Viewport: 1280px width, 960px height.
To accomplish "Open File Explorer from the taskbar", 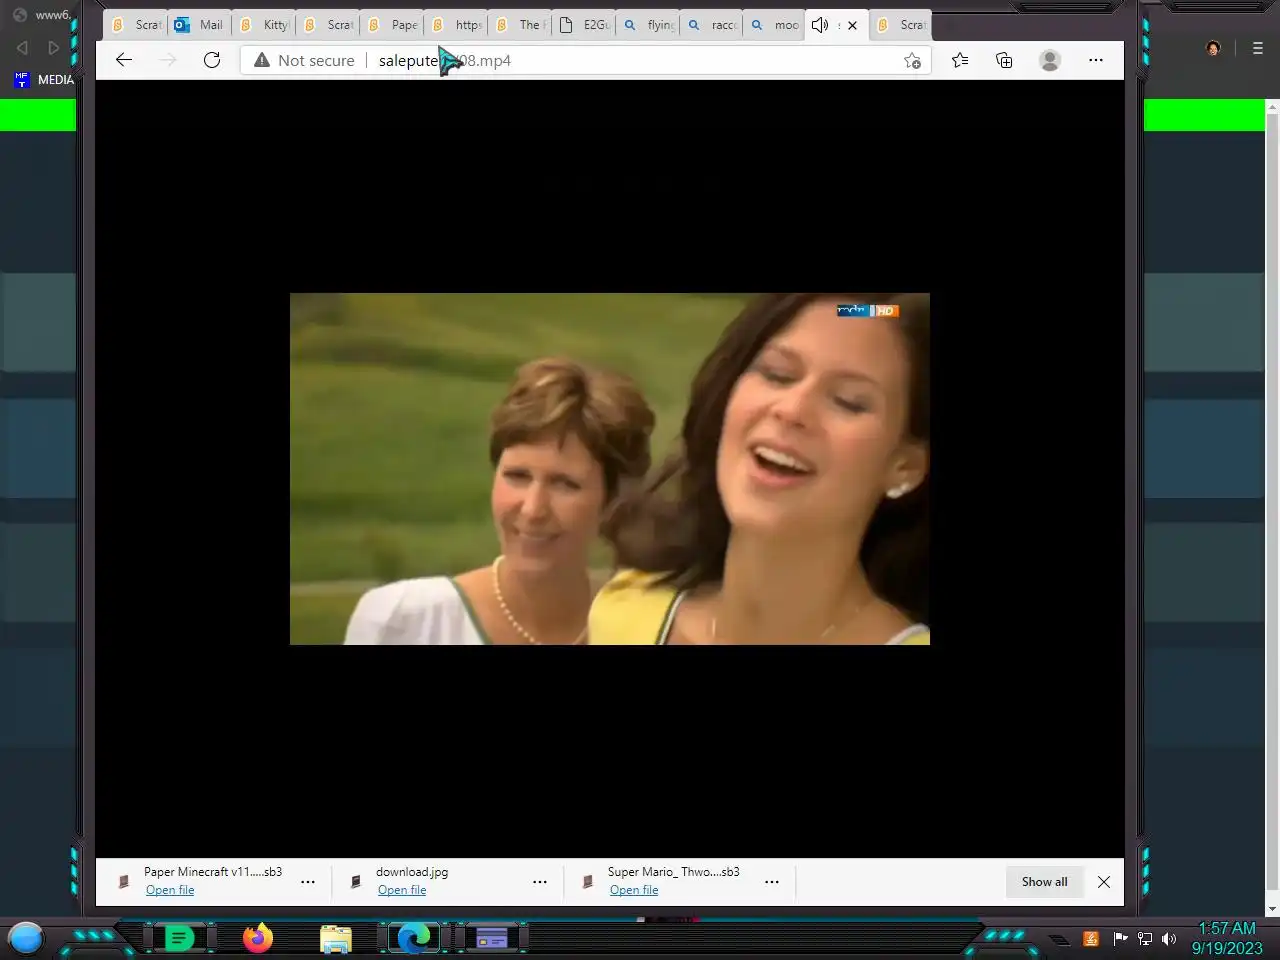I will click(x=336, y=938).
